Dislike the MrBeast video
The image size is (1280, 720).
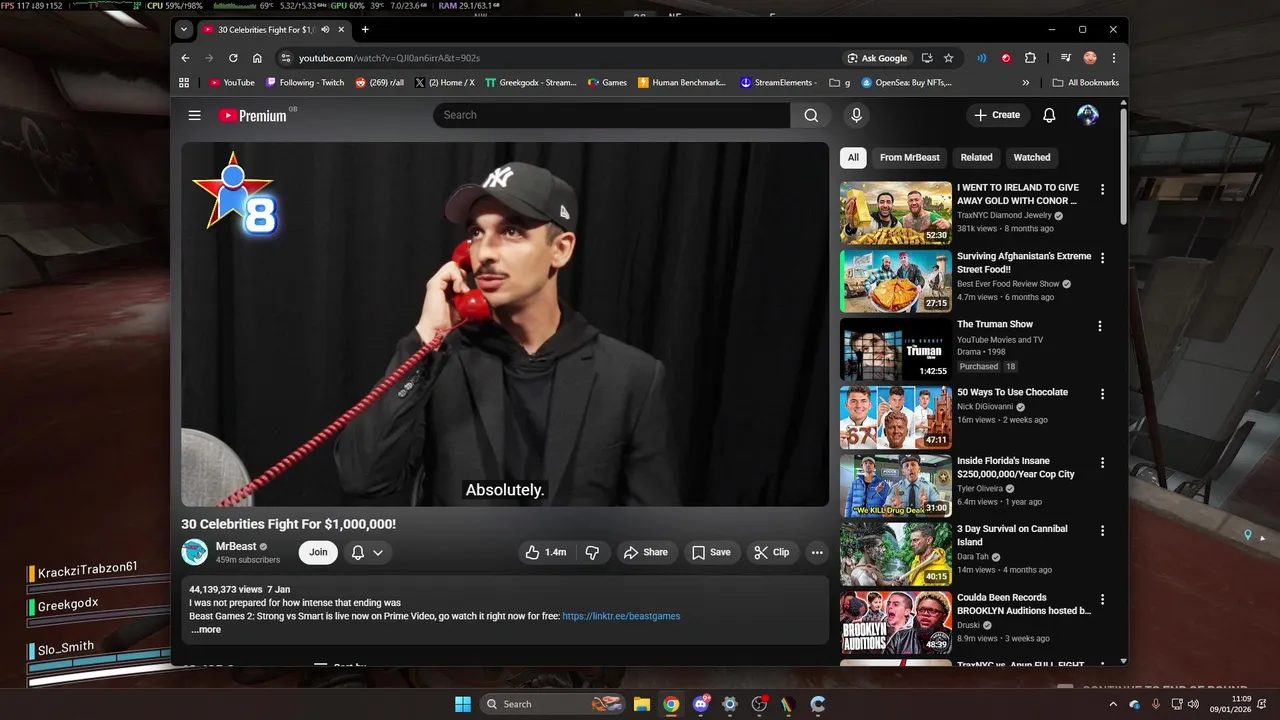(592, 552)
